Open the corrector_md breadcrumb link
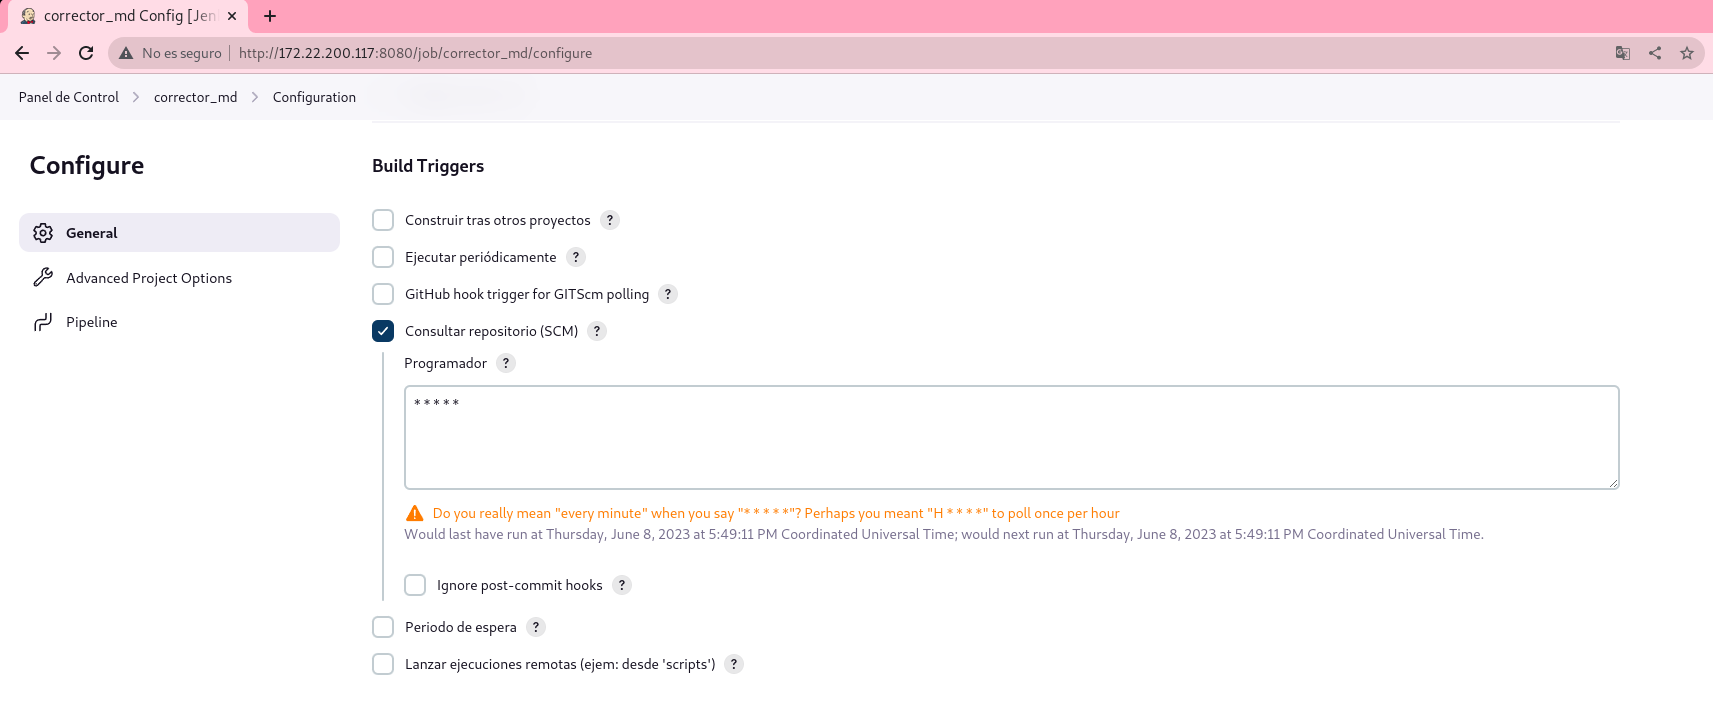The width and height of the screenshot is (1713, 704). 195,97
